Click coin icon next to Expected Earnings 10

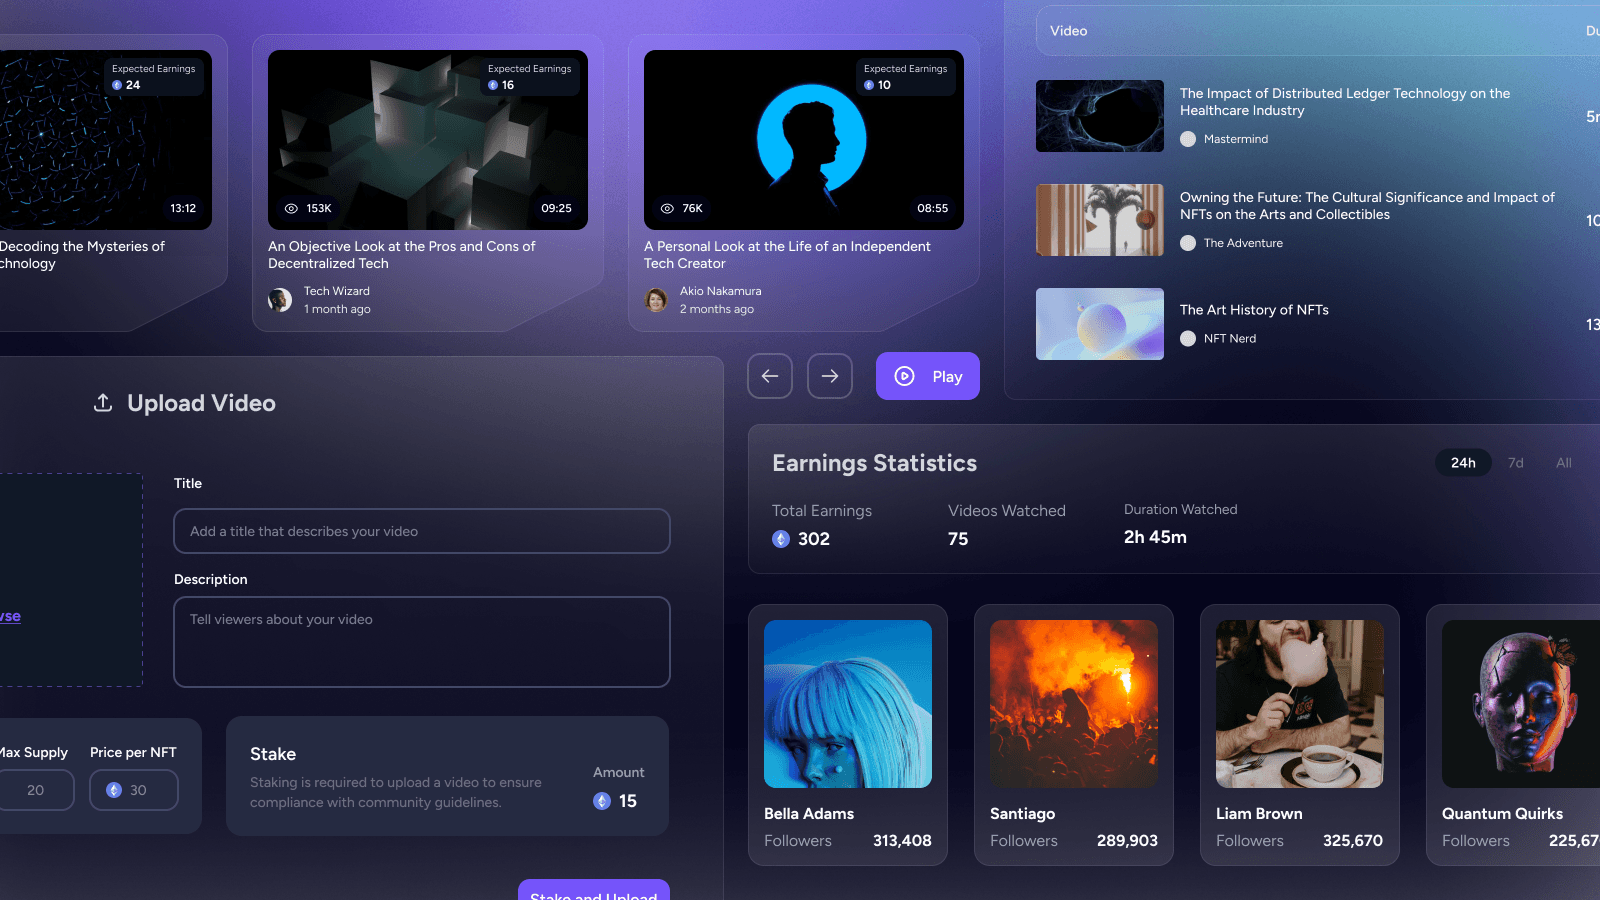pyautogui.click(x=869, y=85)
